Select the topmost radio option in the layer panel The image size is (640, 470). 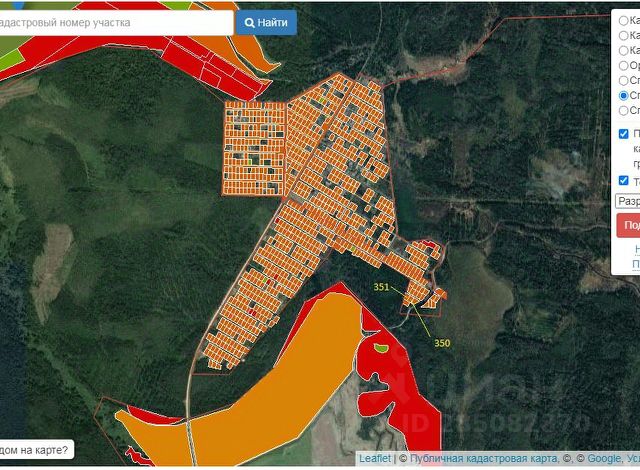[x=624, y=19]
